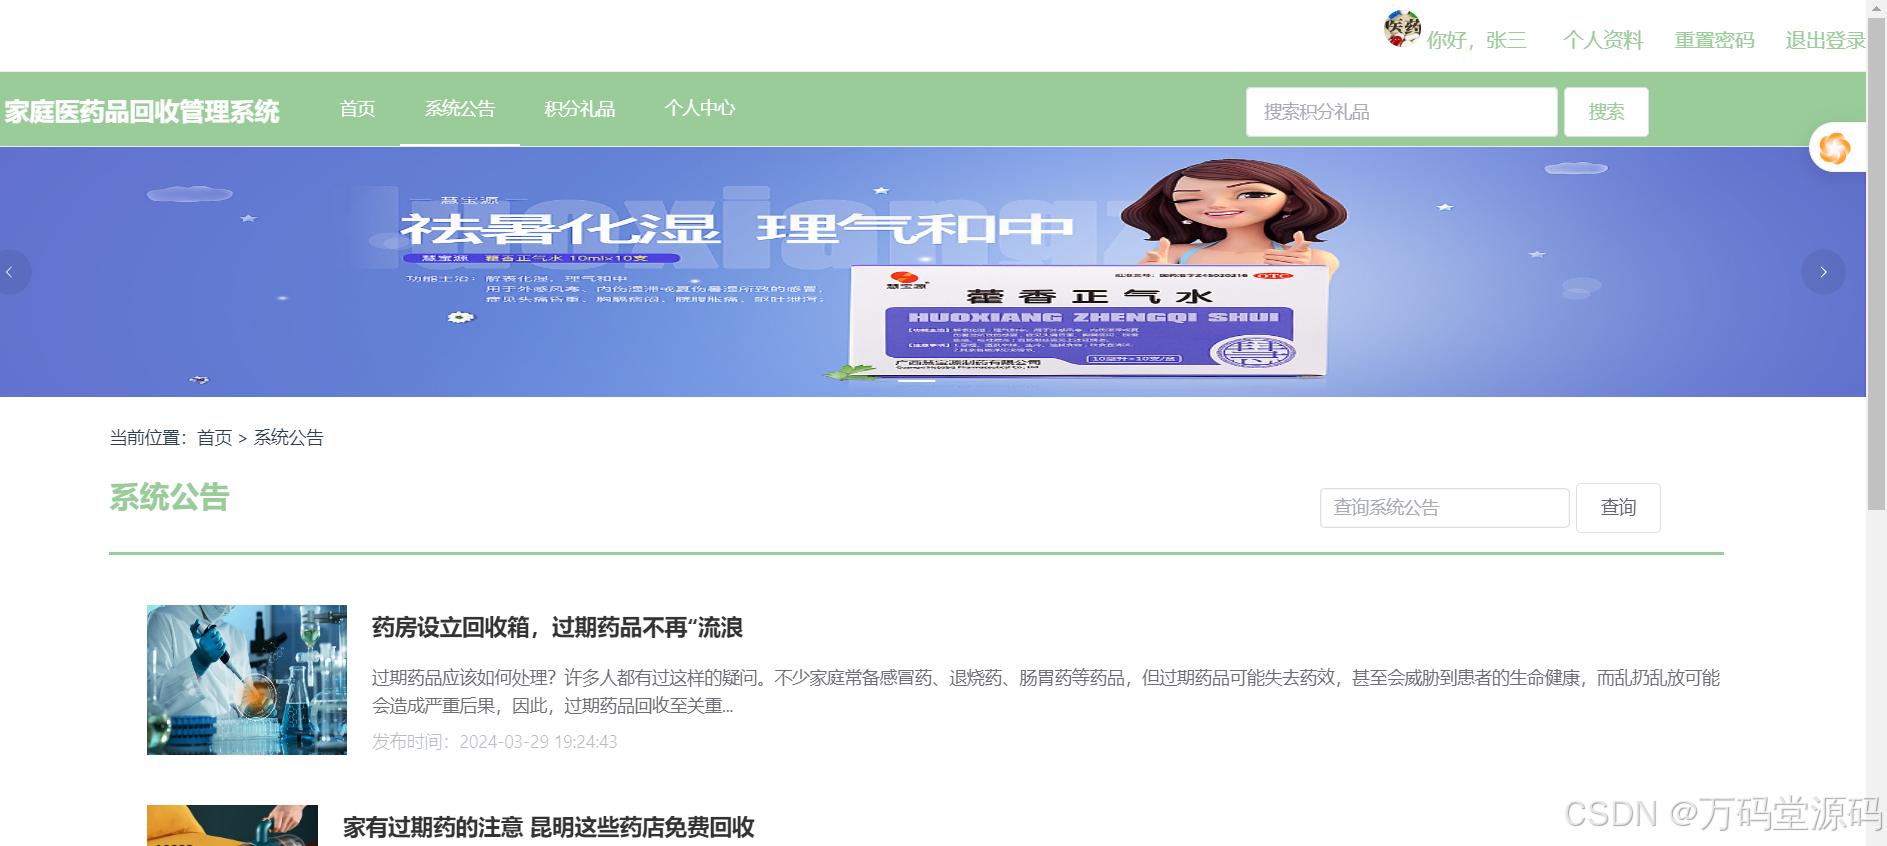The image size is (1887, 846).
Task: Click the 搜索 button
Action: tap(1606, 112)
